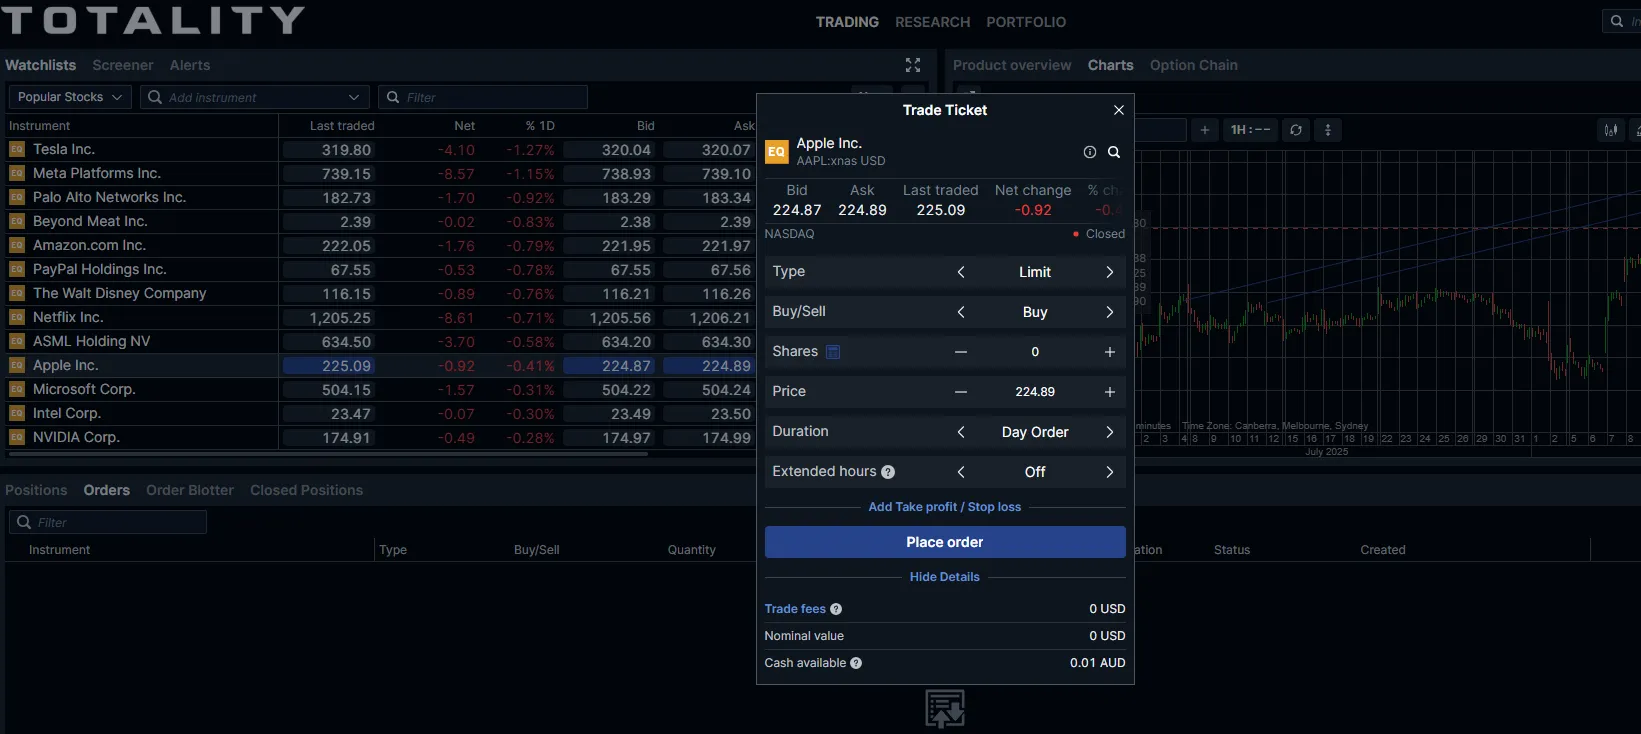Open Extended hours help tooltip
The image size is (1641, 734).
[x=887, y=472]
